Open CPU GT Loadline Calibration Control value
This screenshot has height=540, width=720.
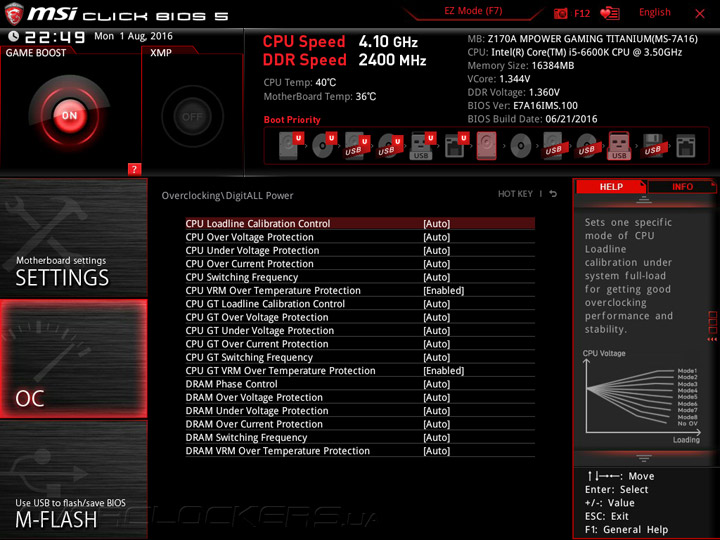click(437, 304)
